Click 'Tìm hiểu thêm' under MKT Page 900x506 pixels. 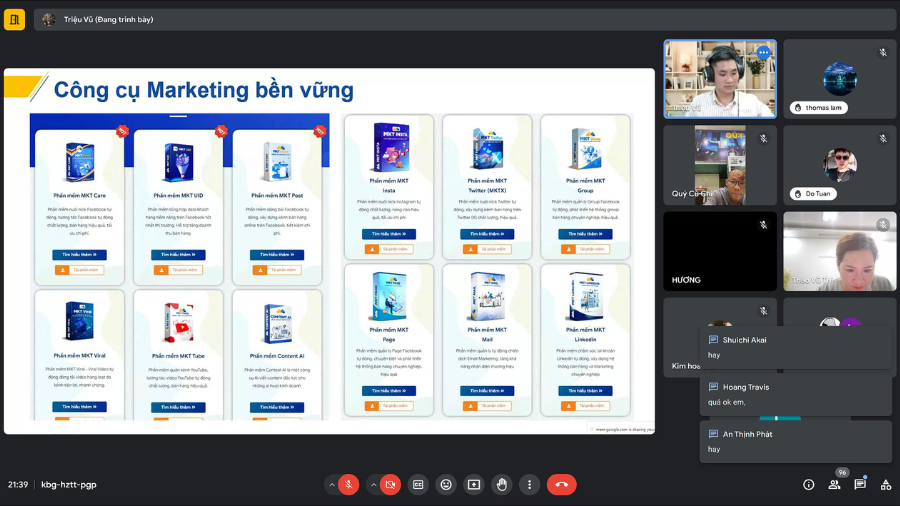[x=389, y=391]
